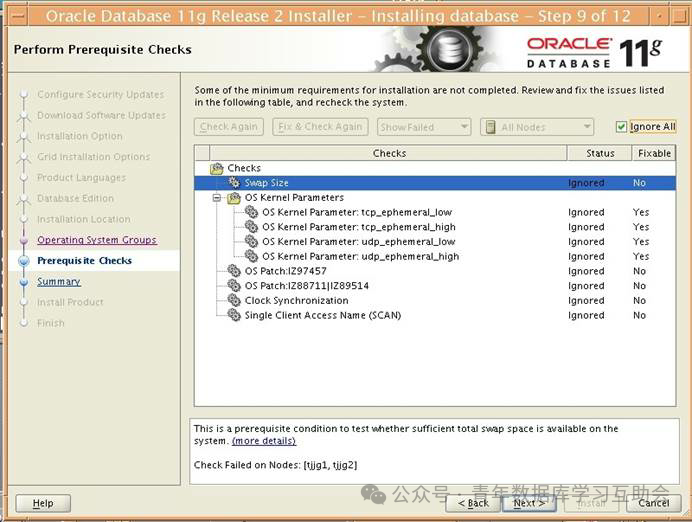Click the server icon in All Nodes dropdown
This screenshot has height=522, width=692.
point(490,127)
